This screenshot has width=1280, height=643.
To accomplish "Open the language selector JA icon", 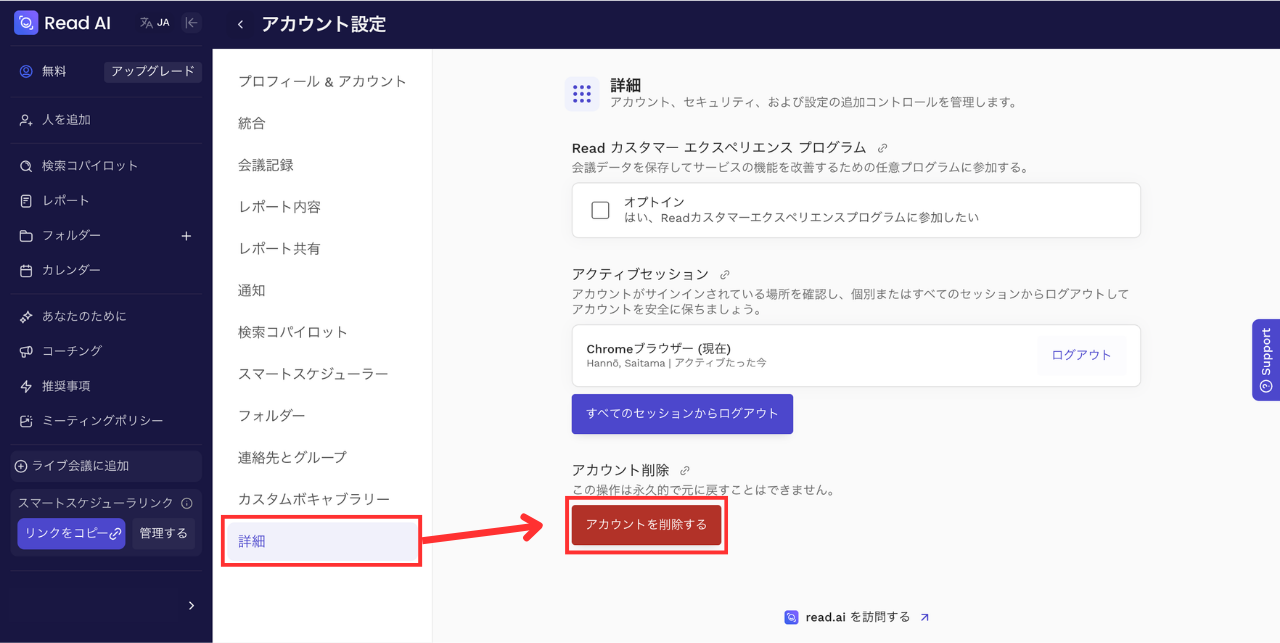I will [154, 23].
